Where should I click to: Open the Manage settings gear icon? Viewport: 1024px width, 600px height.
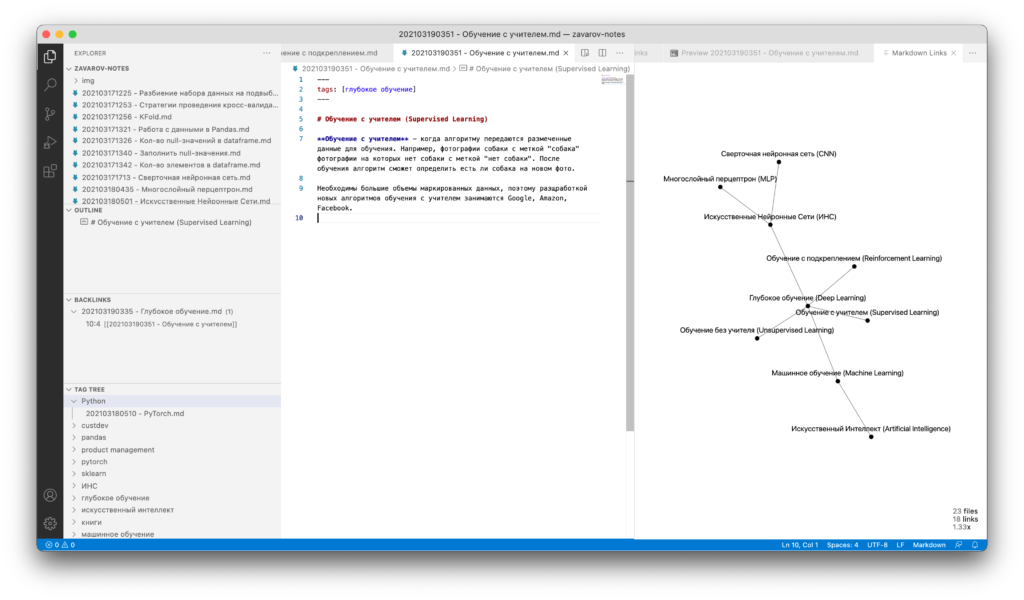(x=49, y=523)
